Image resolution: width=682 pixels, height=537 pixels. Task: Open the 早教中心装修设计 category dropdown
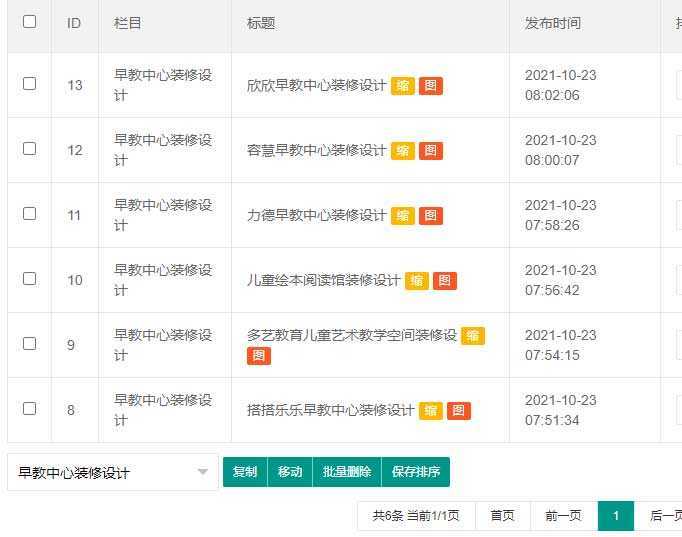[x=113, y=472]
